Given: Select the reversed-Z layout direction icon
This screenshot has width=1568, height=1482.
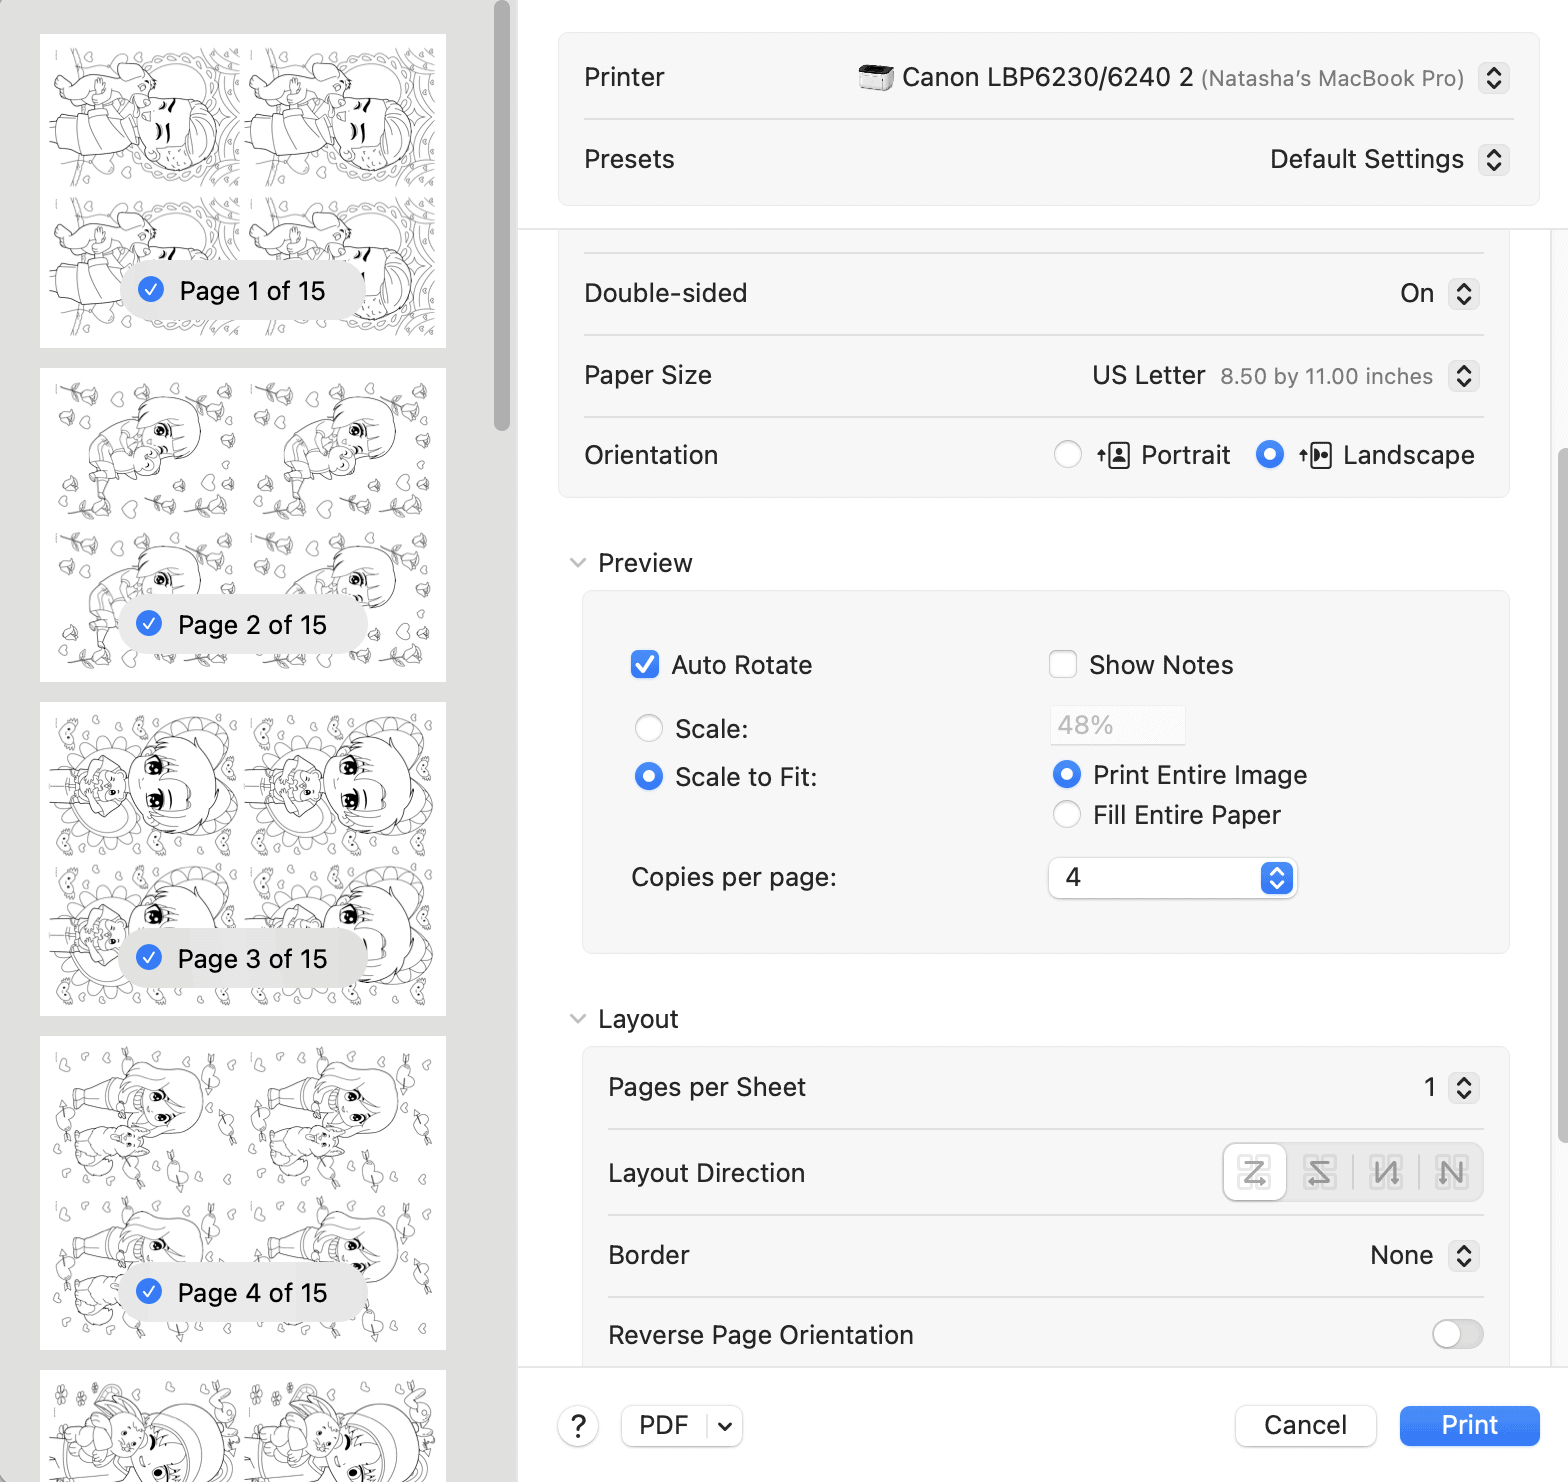Looking at the screenshot, I should (x=1320, y=1172).
